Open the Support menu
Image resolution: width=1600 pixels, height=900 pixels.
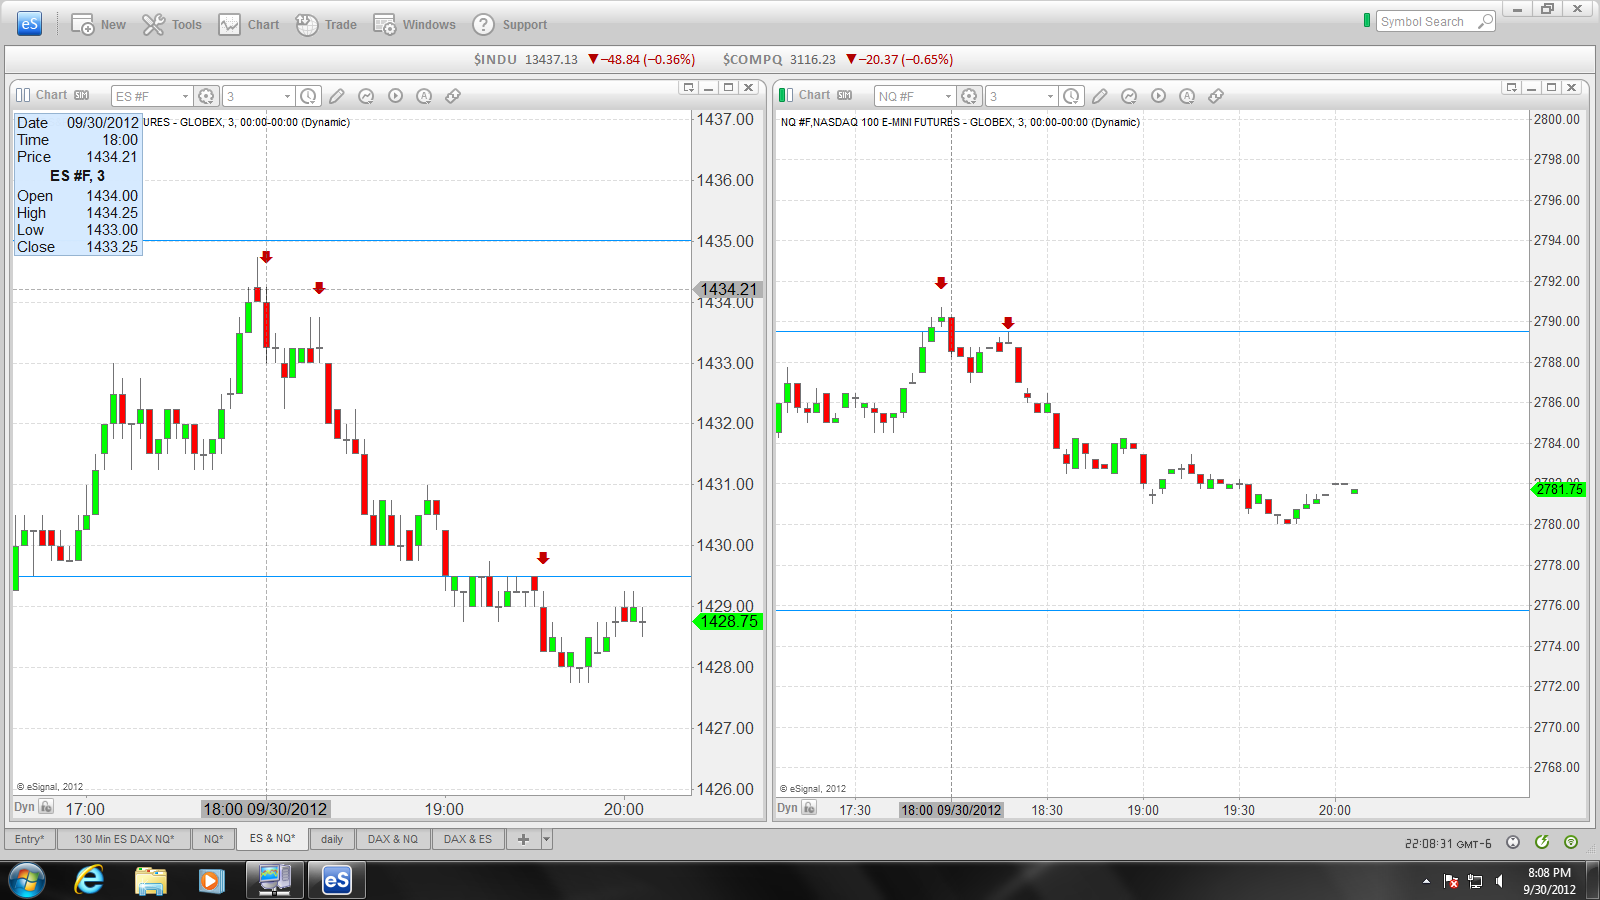click(x=510, y=25)
